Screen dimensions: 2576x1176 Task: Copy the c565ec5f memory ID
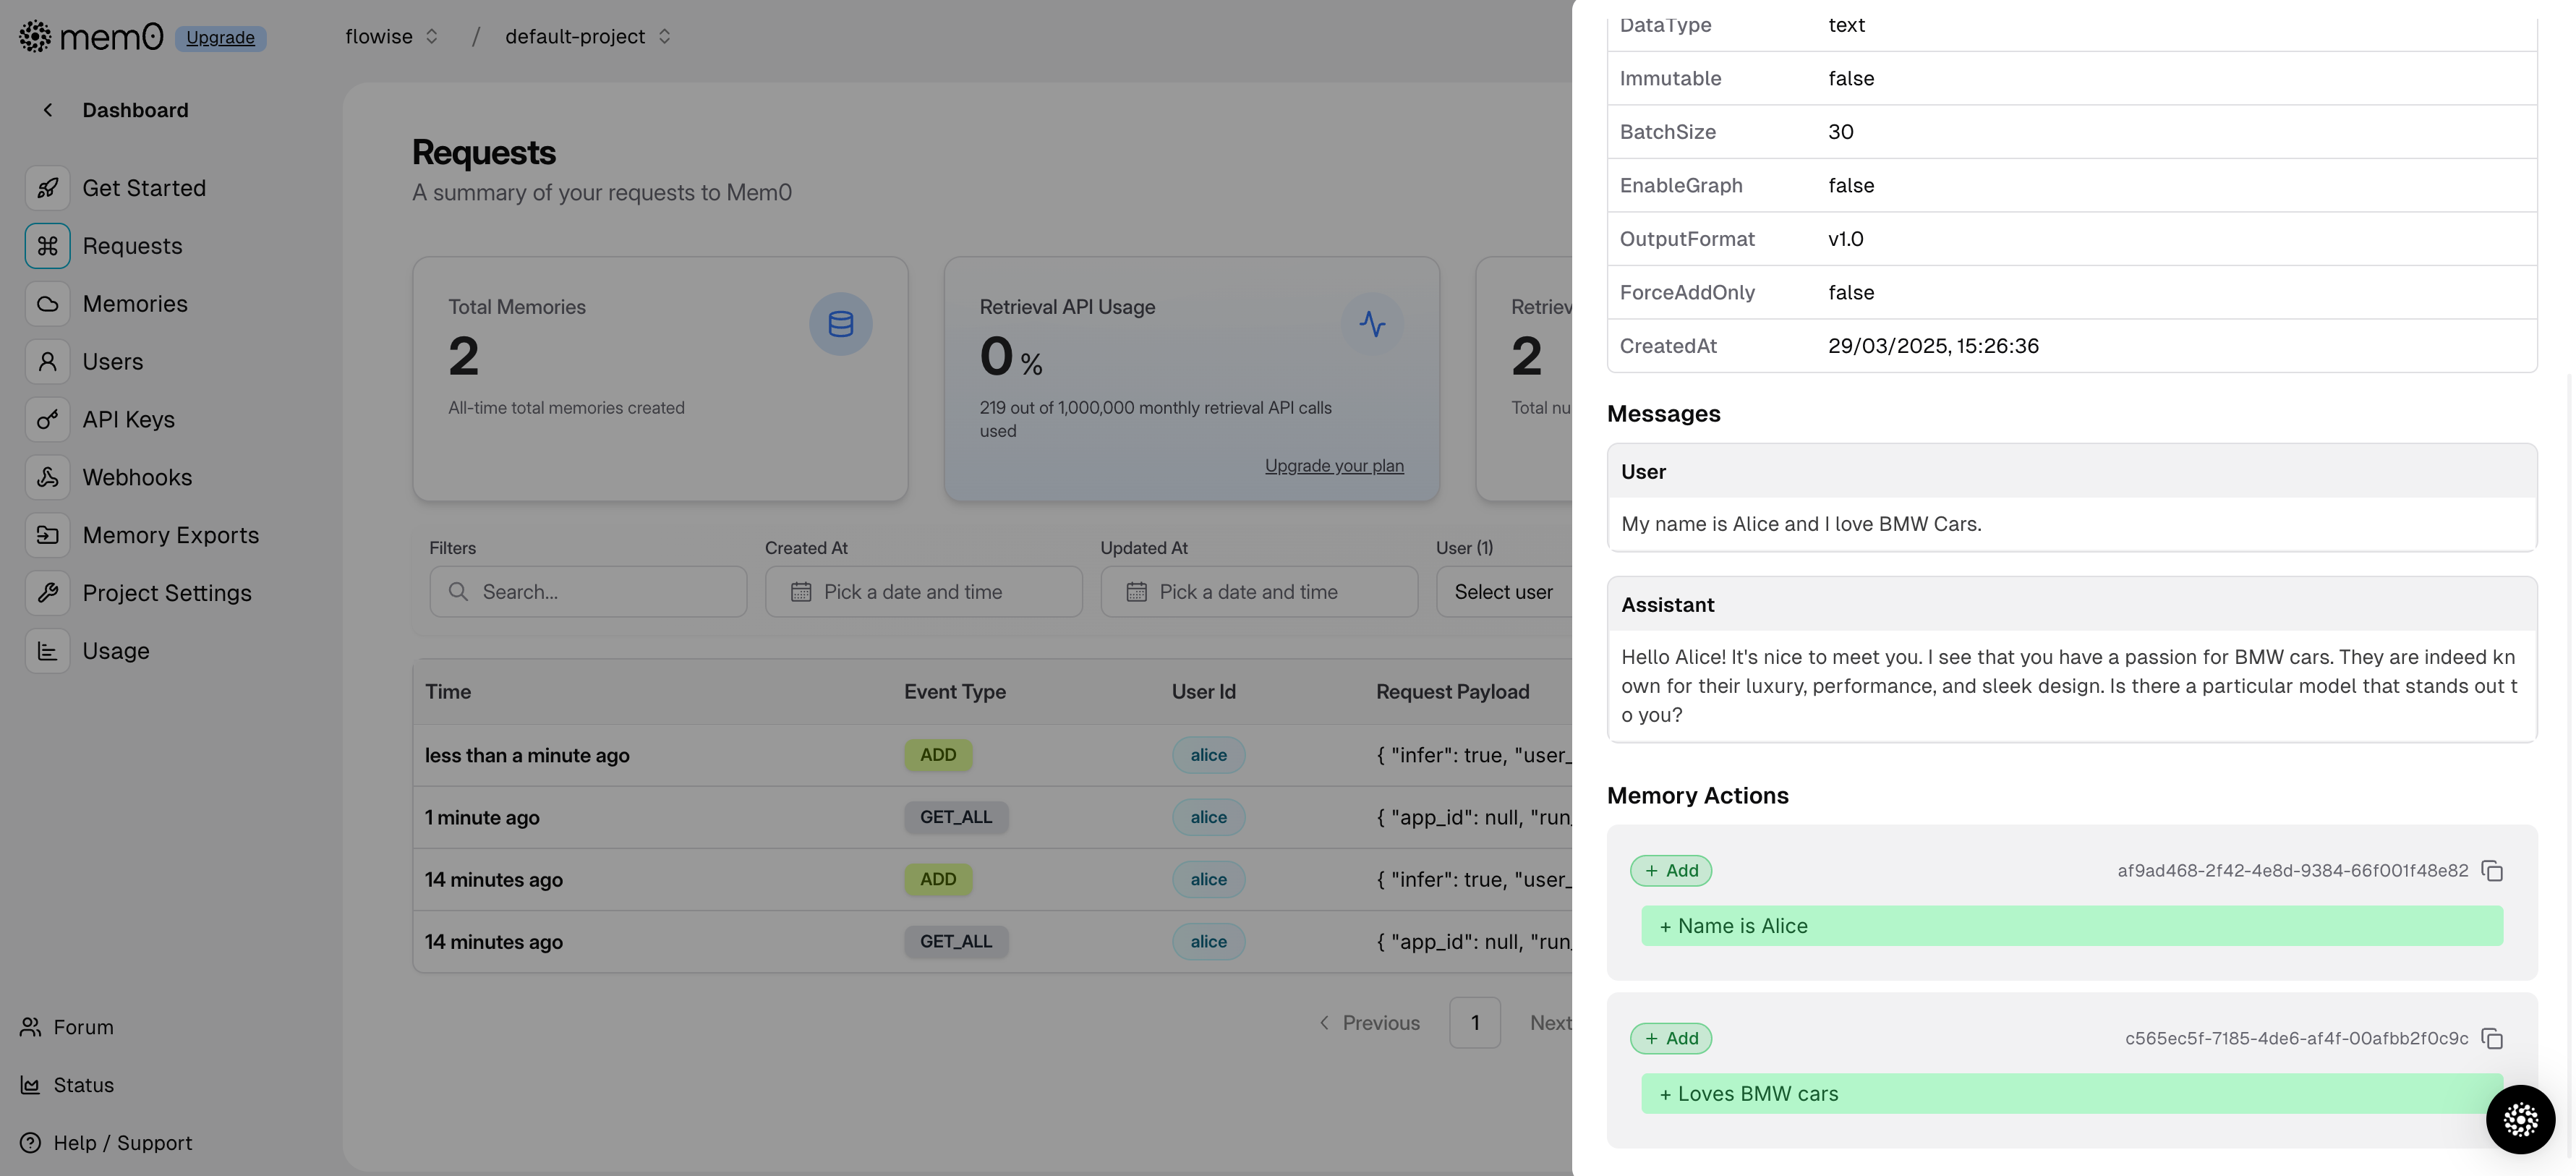(2492, 1039)
